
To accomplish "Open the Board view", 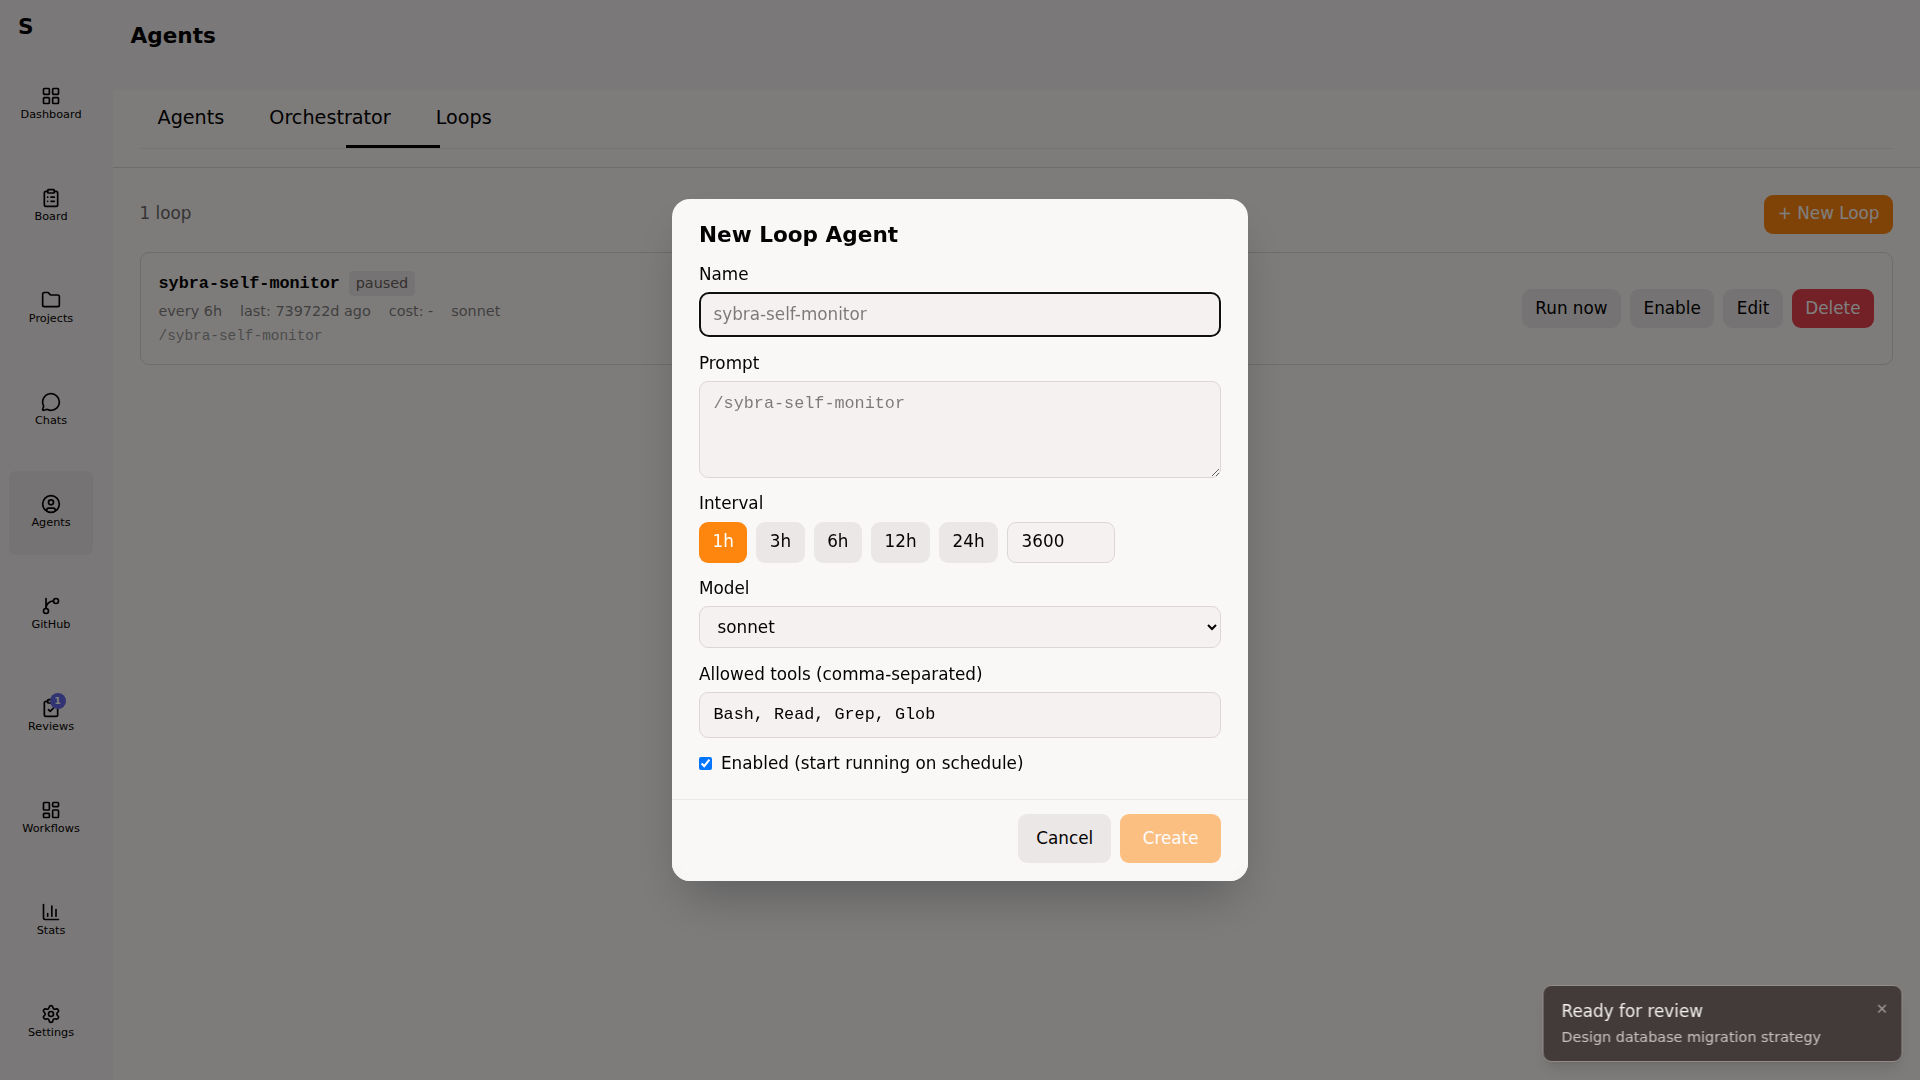I will 50,203.
